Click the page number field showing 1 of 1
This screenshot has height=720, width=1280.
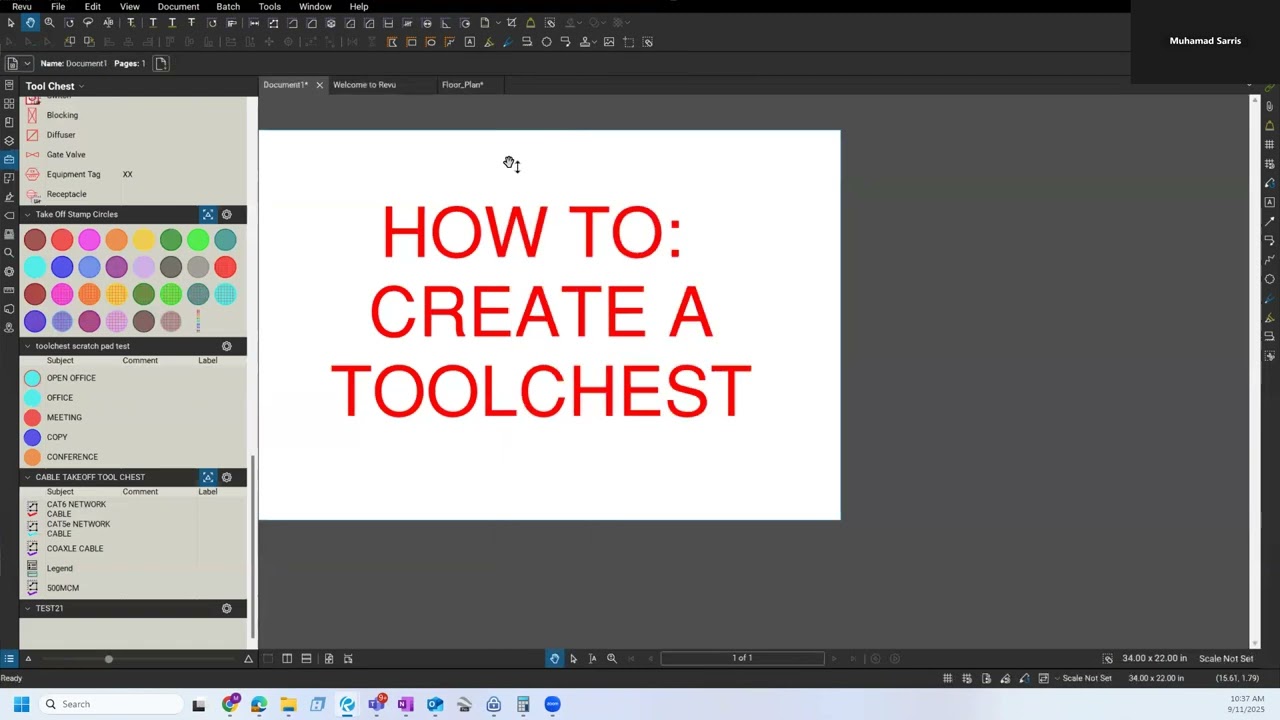tap(742, 658)
